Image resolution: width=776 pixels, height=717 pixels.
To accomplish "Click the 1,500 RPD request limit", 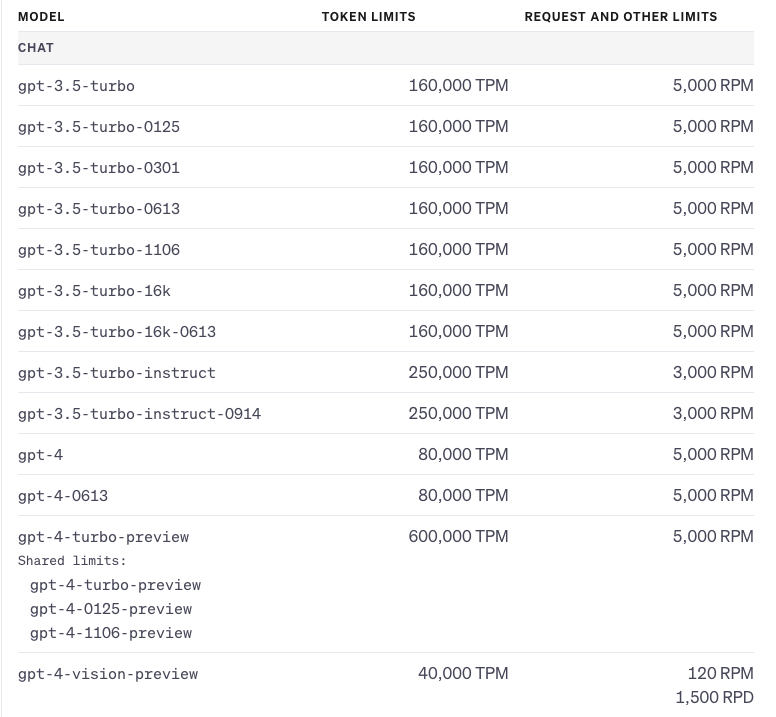I will click(x=714, y=697).
